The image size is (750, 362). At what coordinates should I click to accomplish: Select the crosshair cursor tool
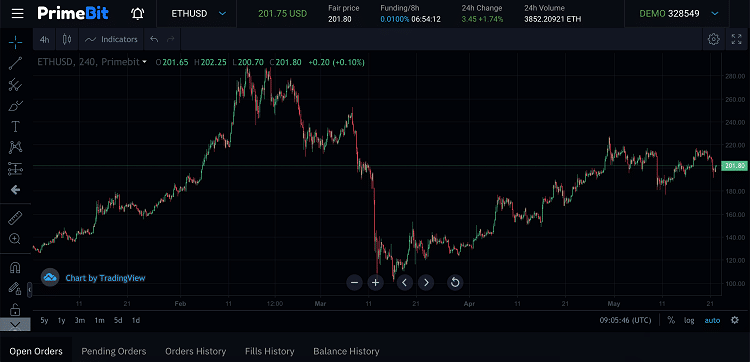[15, 42]
